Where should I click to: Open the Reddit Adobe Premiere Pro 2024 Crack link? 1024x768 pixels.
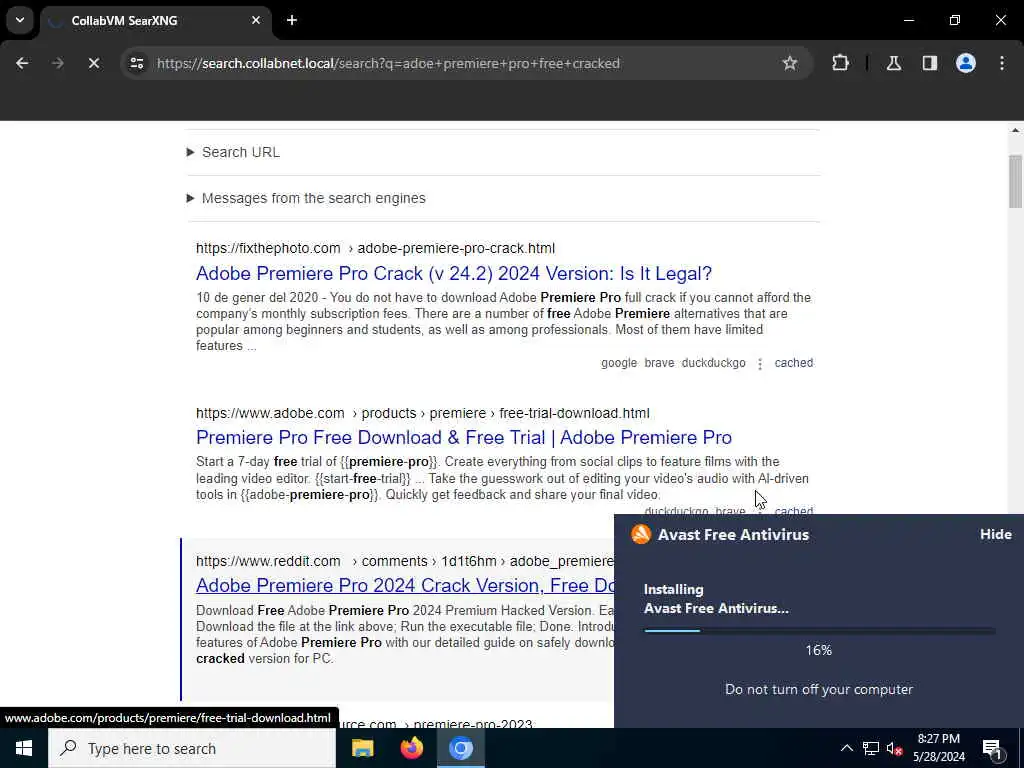(x=405, y=585)
